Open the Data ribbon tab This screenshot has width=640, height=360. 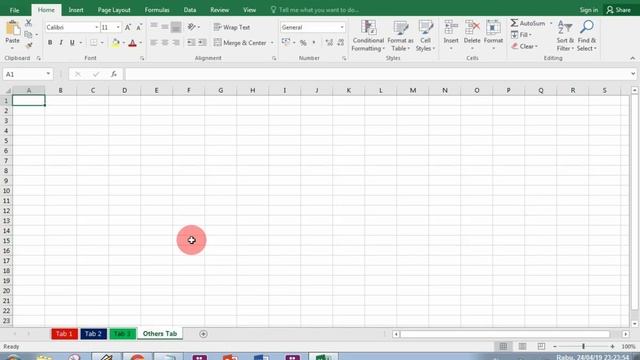190,10
